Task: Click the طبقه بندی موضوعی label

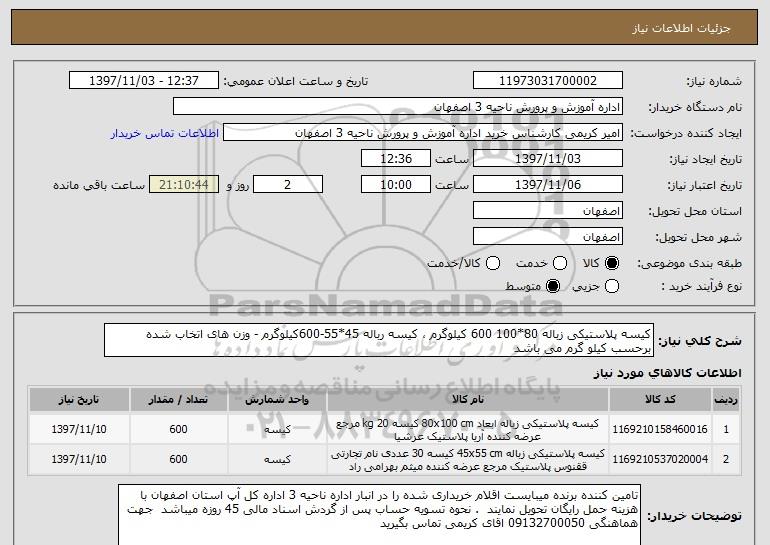Action: [x=689, y=264]
